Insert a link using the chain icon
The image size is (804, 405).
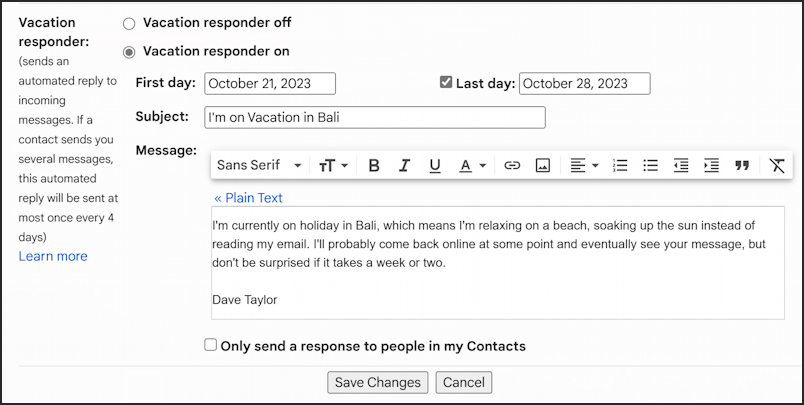click(x=512, y=166)
